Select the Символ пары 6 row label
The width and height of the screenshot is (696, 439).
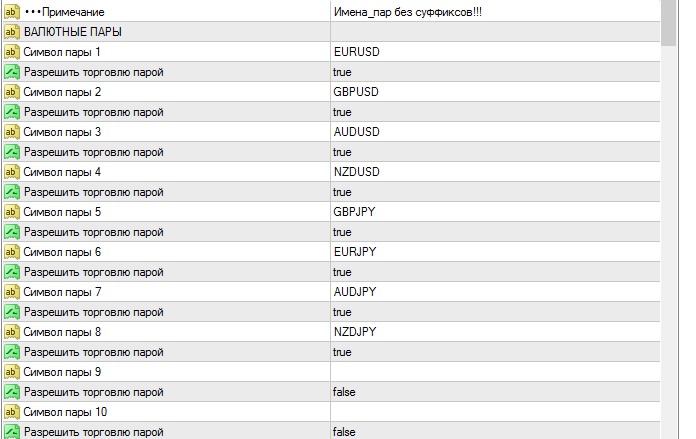tap(62, 252)
